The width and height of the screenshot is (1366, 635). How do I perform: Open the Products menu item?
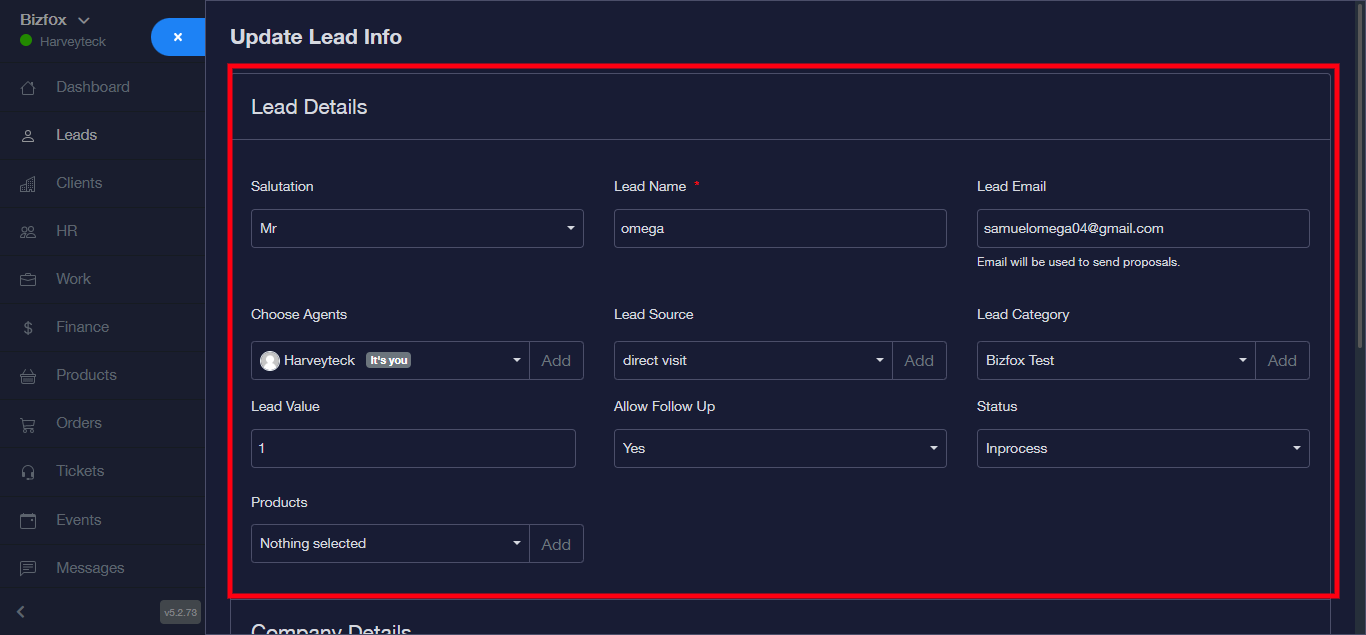point(86,375)
